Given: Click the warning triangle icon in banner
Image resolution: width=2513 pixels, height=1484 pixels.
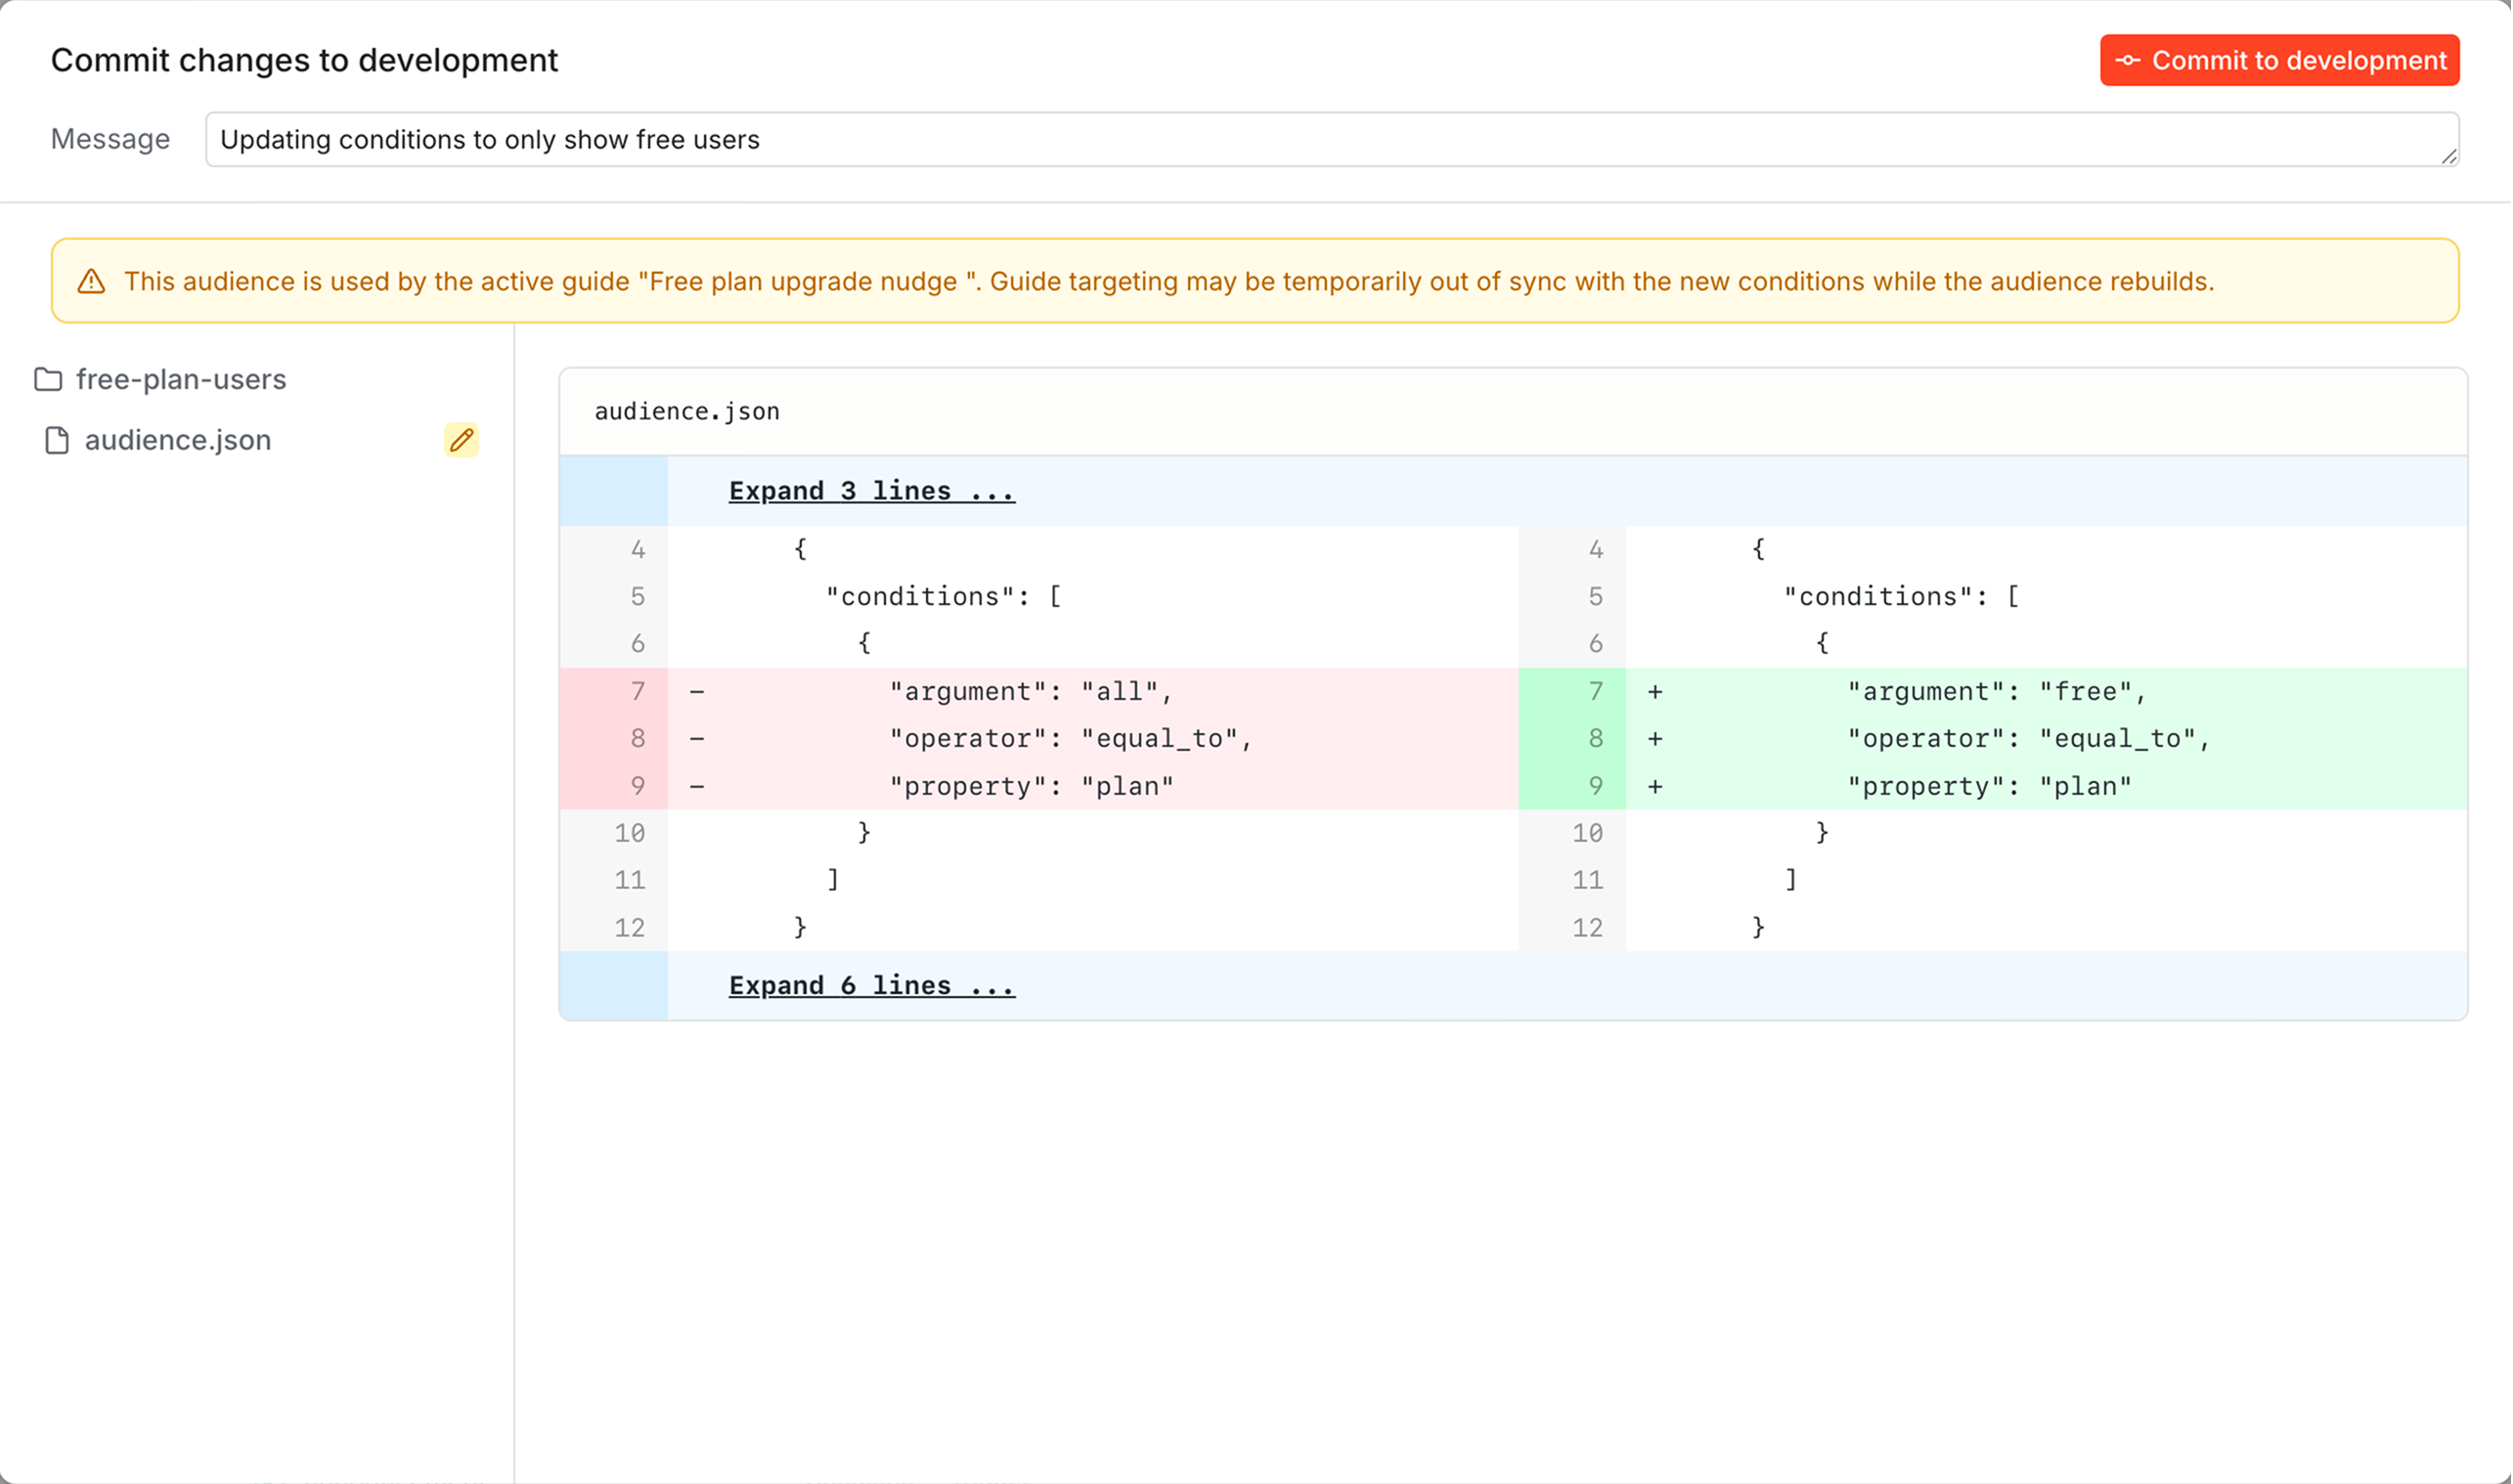Looking at the screenshot, I should [x=91, y=281].
